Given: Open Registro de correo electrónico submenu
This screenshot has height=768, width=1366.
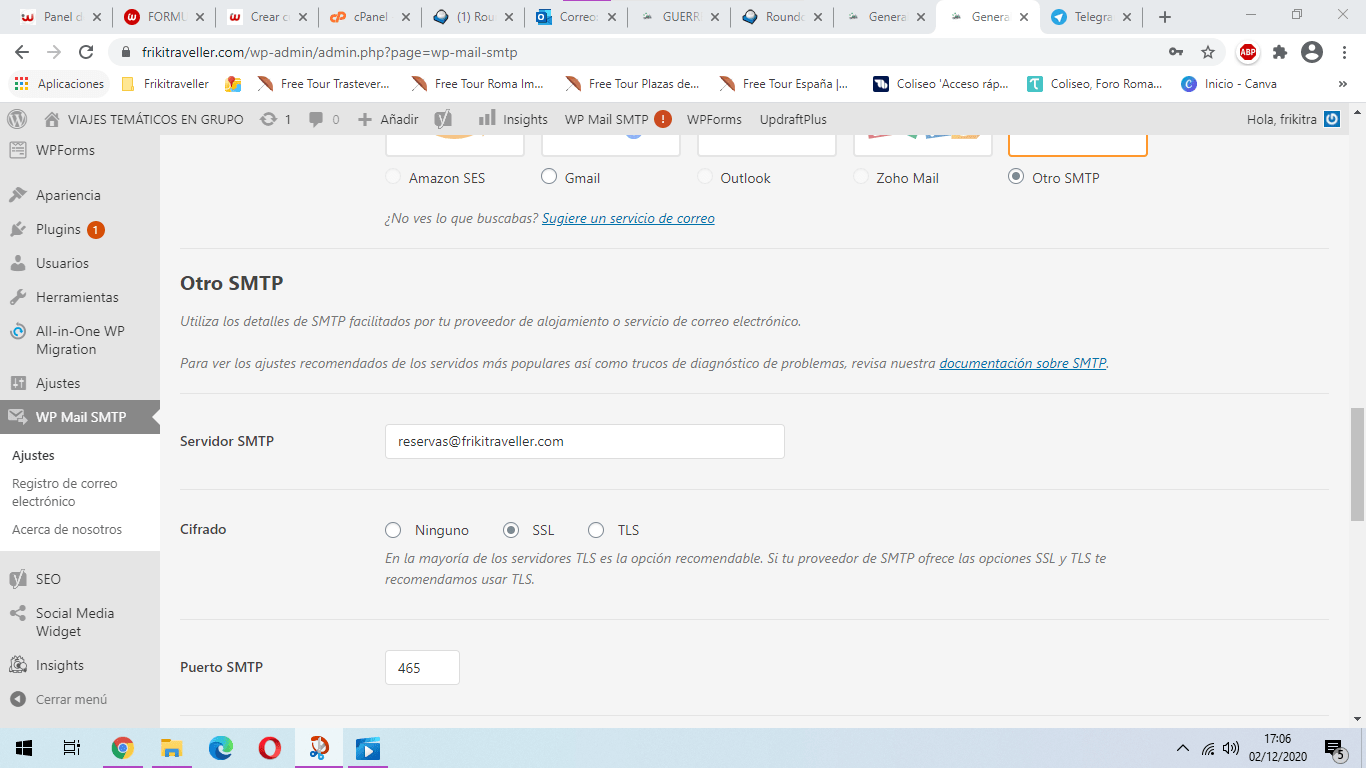Looking at the screenshot, I should coord(65,492).
